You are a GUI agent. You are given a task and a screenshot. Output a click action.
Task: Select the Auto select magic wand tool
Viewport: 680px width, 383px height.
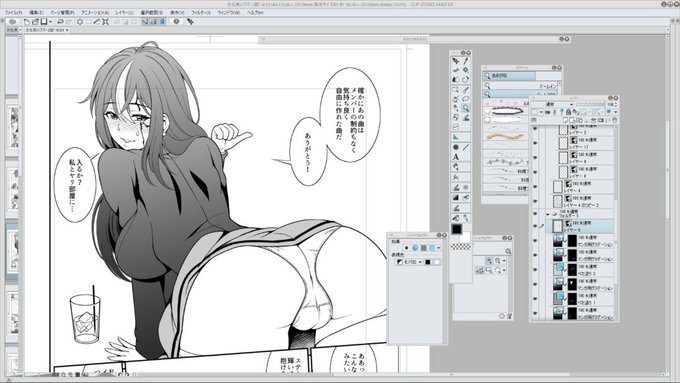point(465,70)
